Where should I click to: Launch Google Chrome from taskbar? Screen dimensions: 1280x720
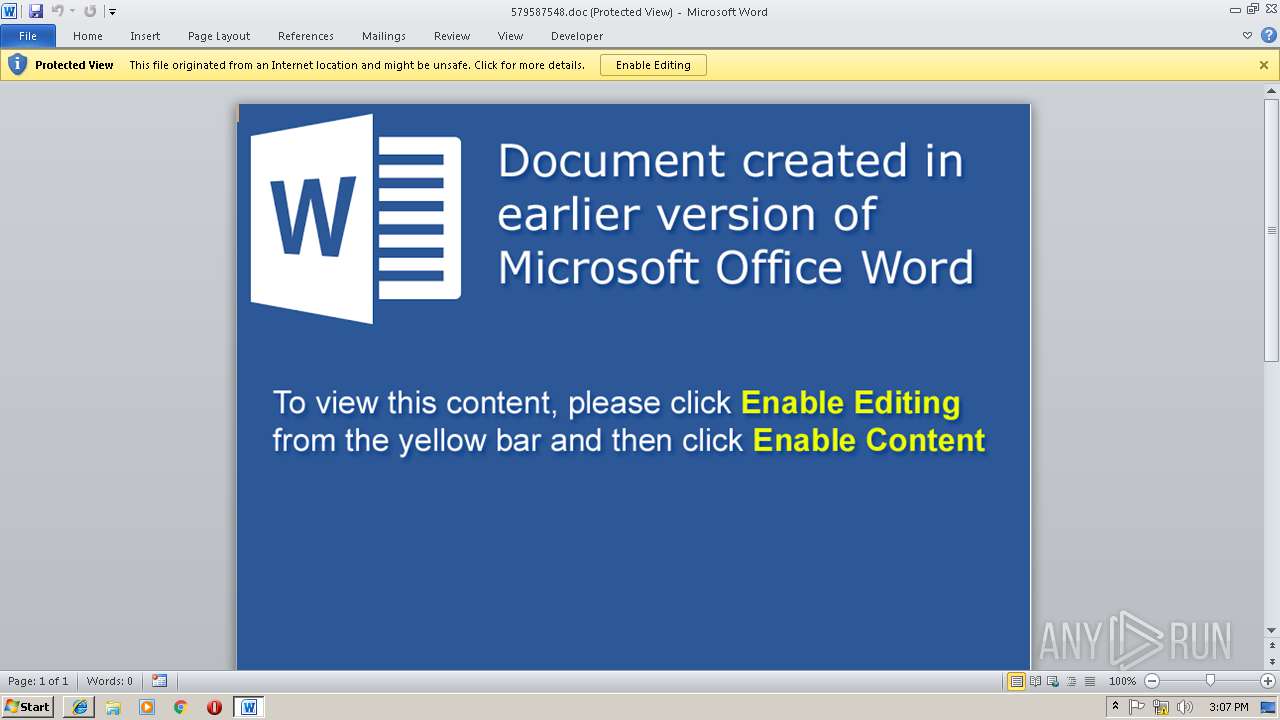click(180, 707)
